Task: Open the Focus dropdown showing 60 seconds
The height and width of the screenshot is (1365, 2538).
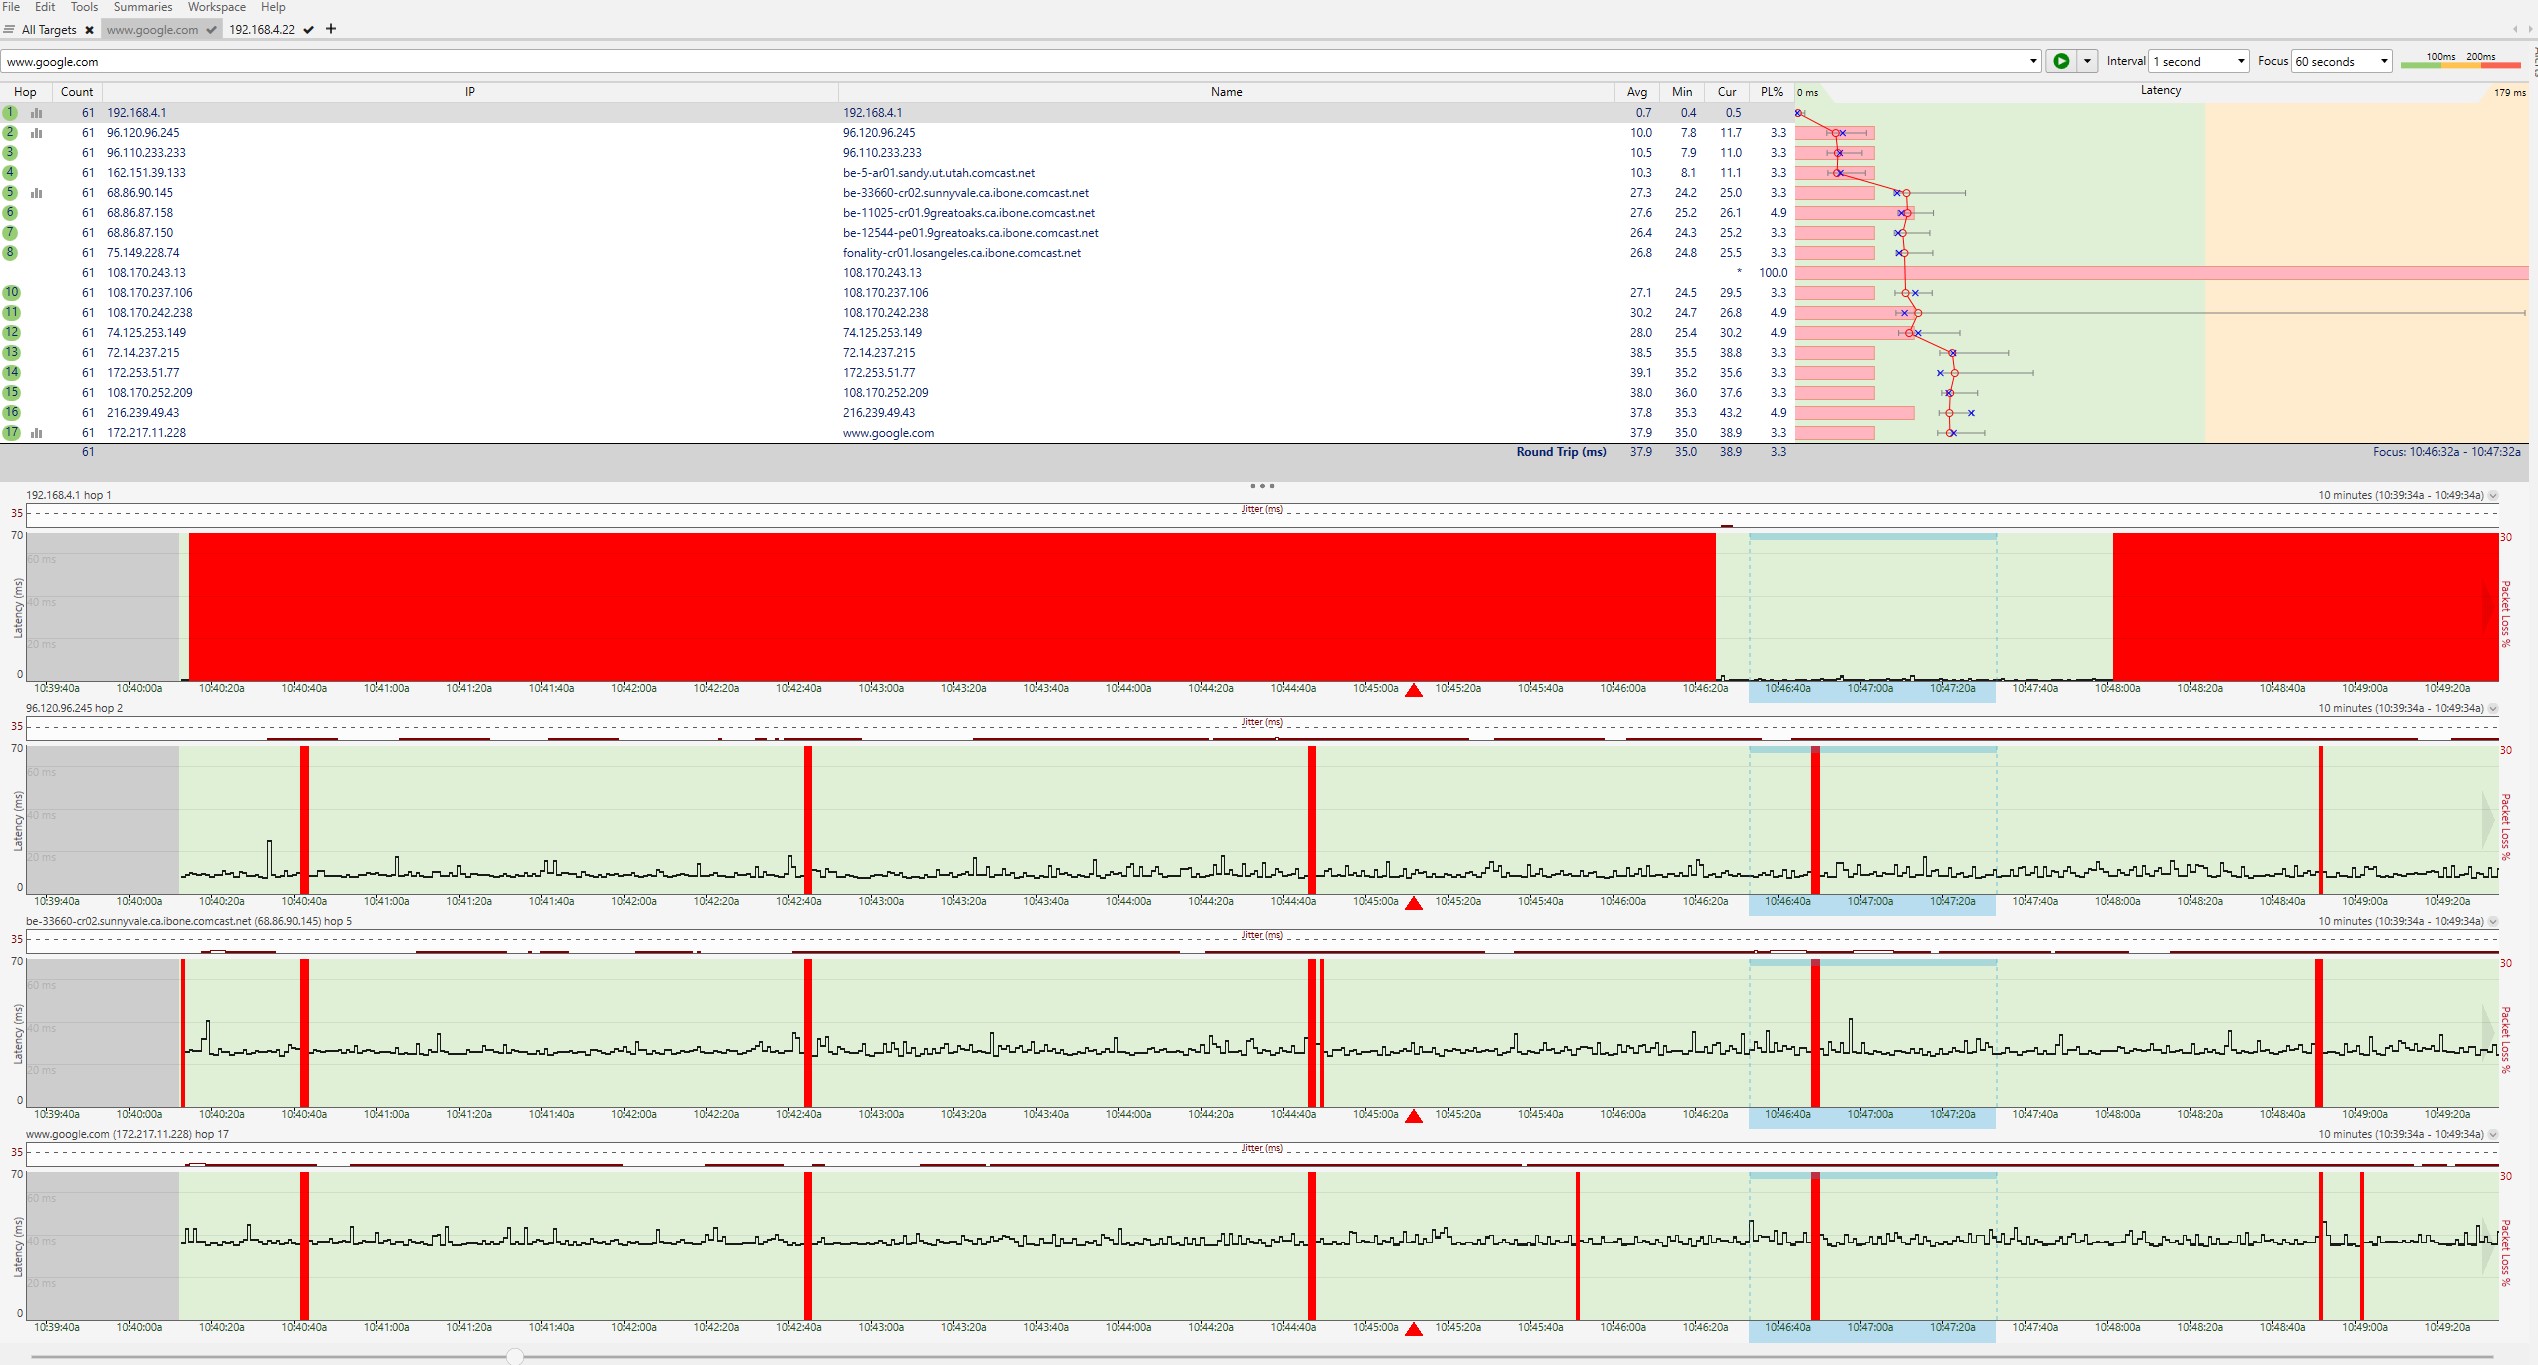Action: [2341, 61]
